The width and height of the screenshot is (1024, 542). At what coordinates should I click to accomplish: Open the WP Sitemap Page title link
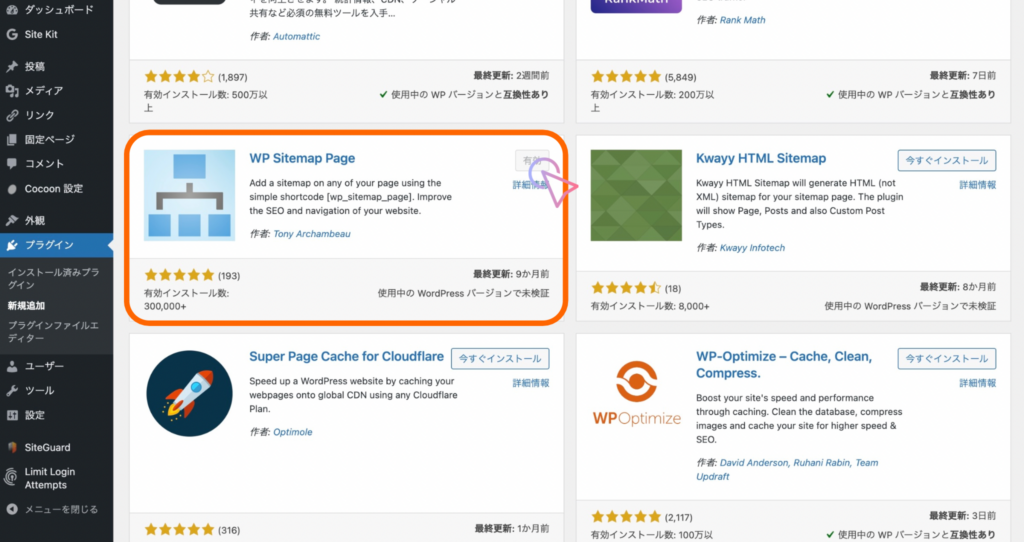(x=302, y=158)
